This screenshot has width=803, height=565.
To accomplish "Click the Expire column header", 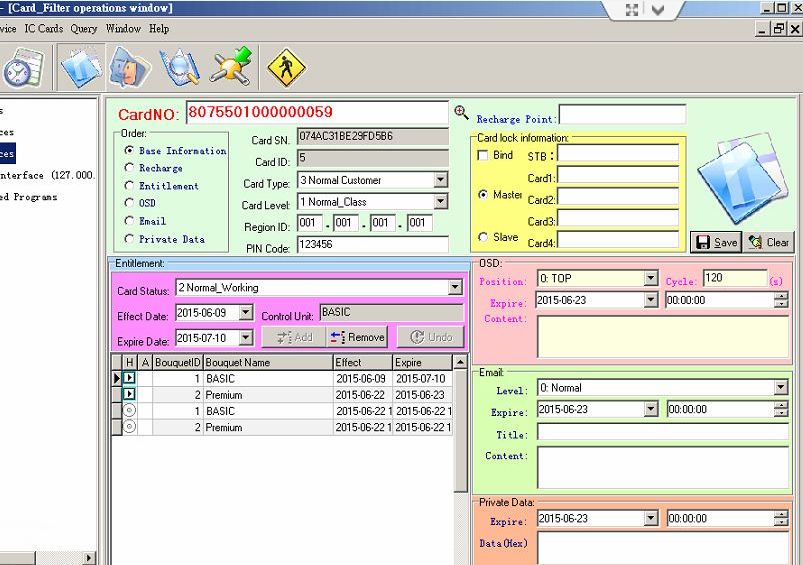I will [422, 362].
